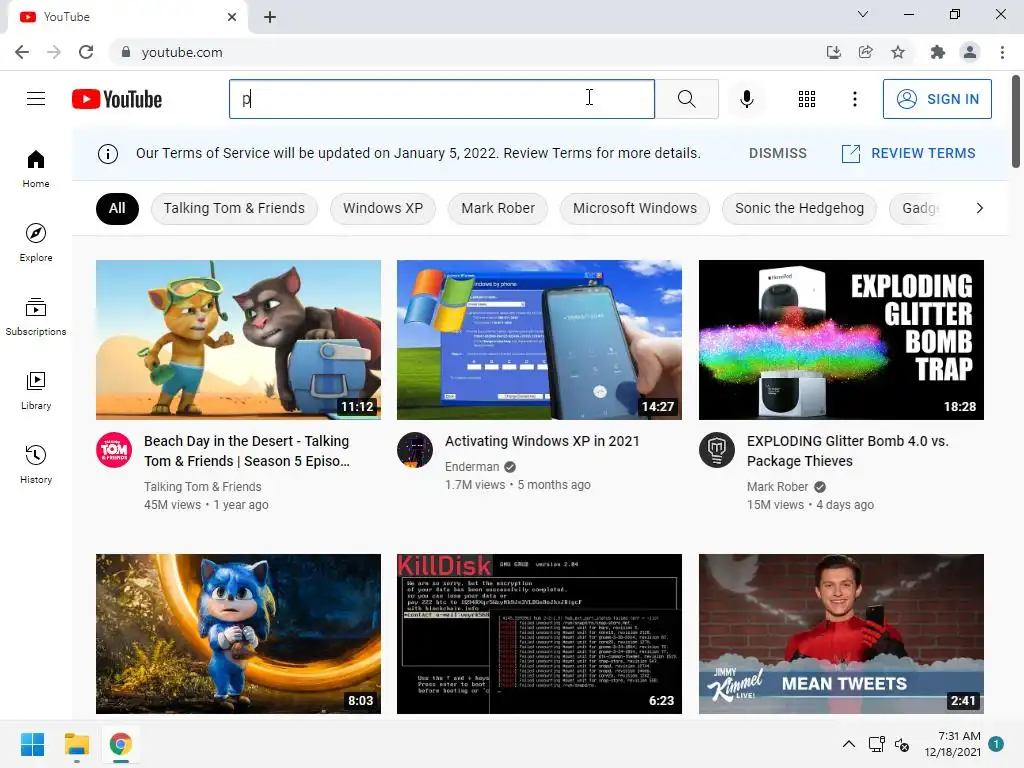Screen dimensions: 1024x768
Task: Click the Enderman channel name
Action: (x=472, y=466)
